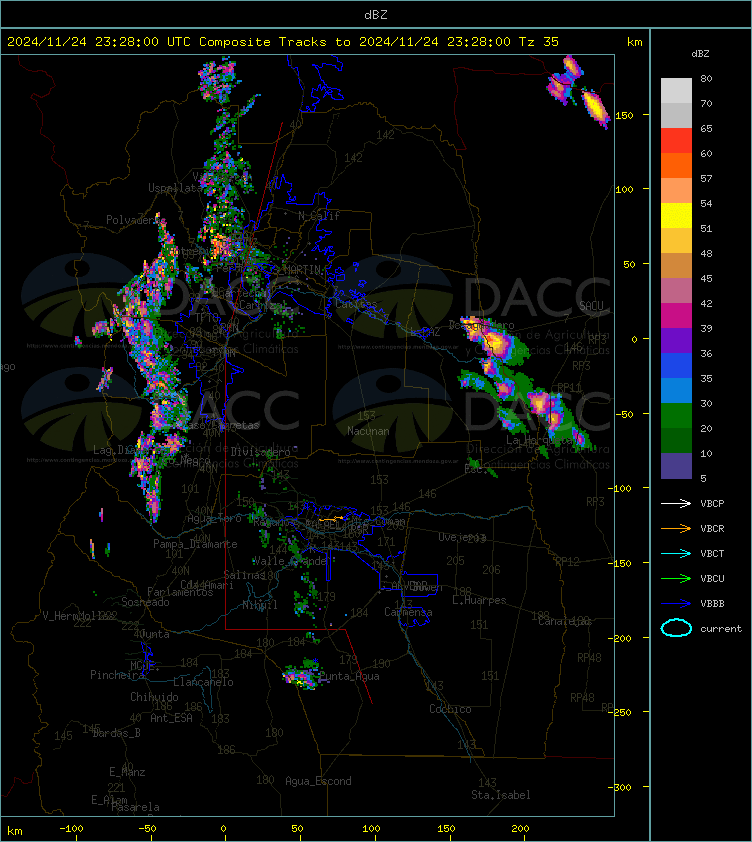Select the yellow swatch between 54 and 51

pyautogui.click(x=676, y=215)
